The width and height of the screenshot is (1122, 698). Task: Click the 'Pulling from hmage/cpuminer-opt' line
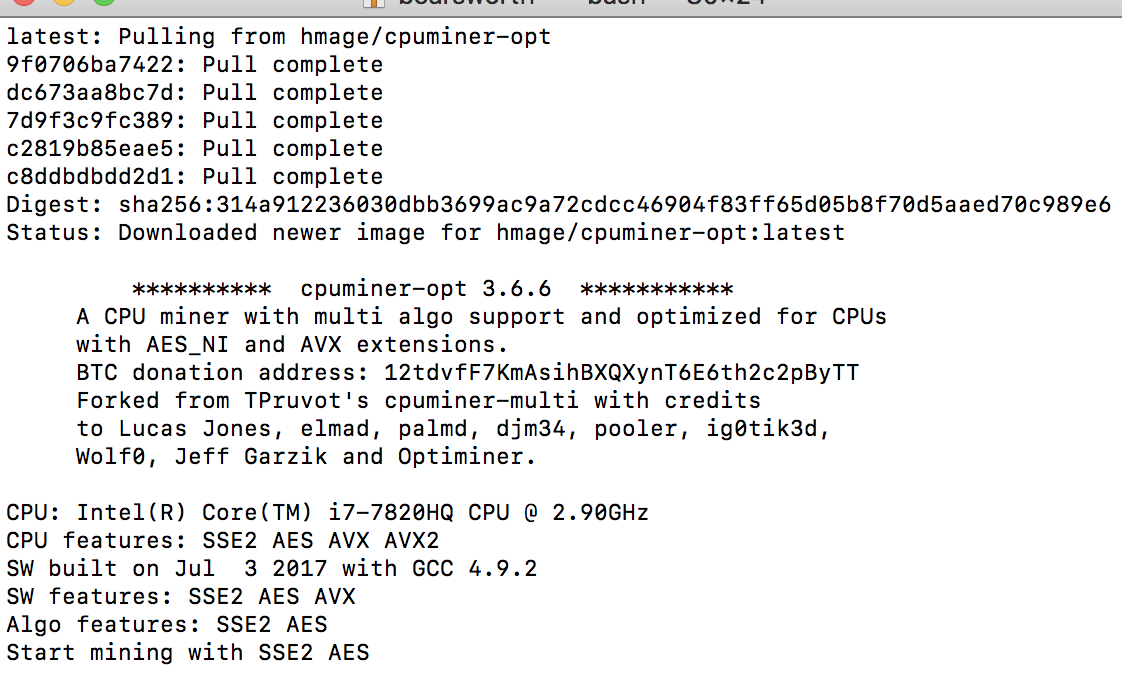[x=278, y=37]
